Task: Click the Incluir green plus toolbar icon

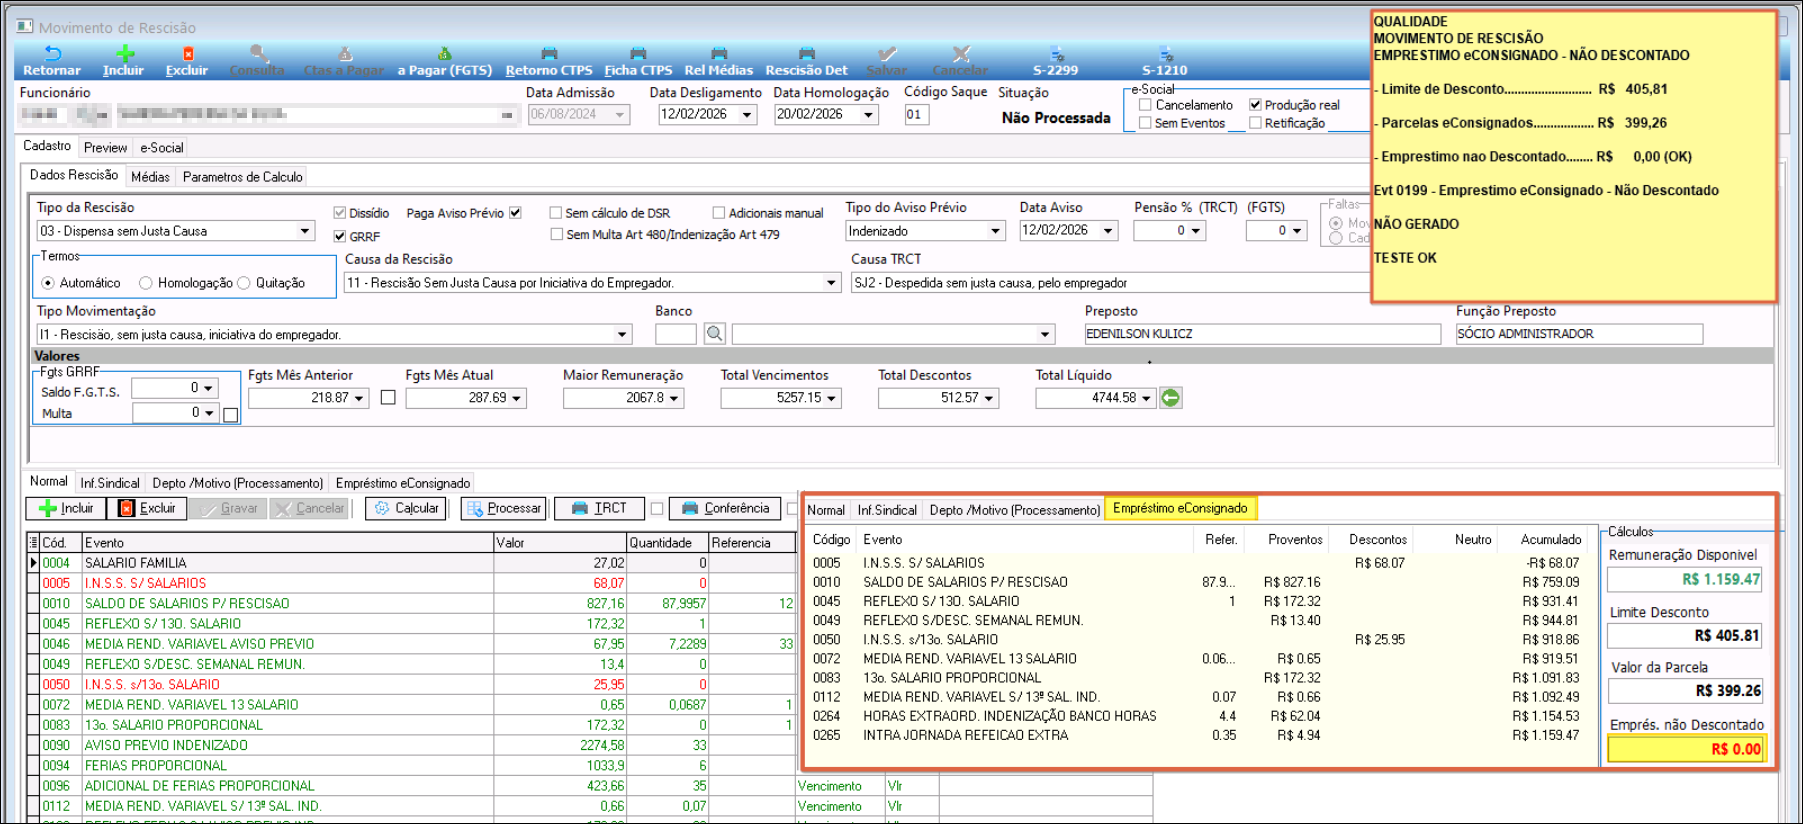Action: pyautogui.click(x=124, y=55)
